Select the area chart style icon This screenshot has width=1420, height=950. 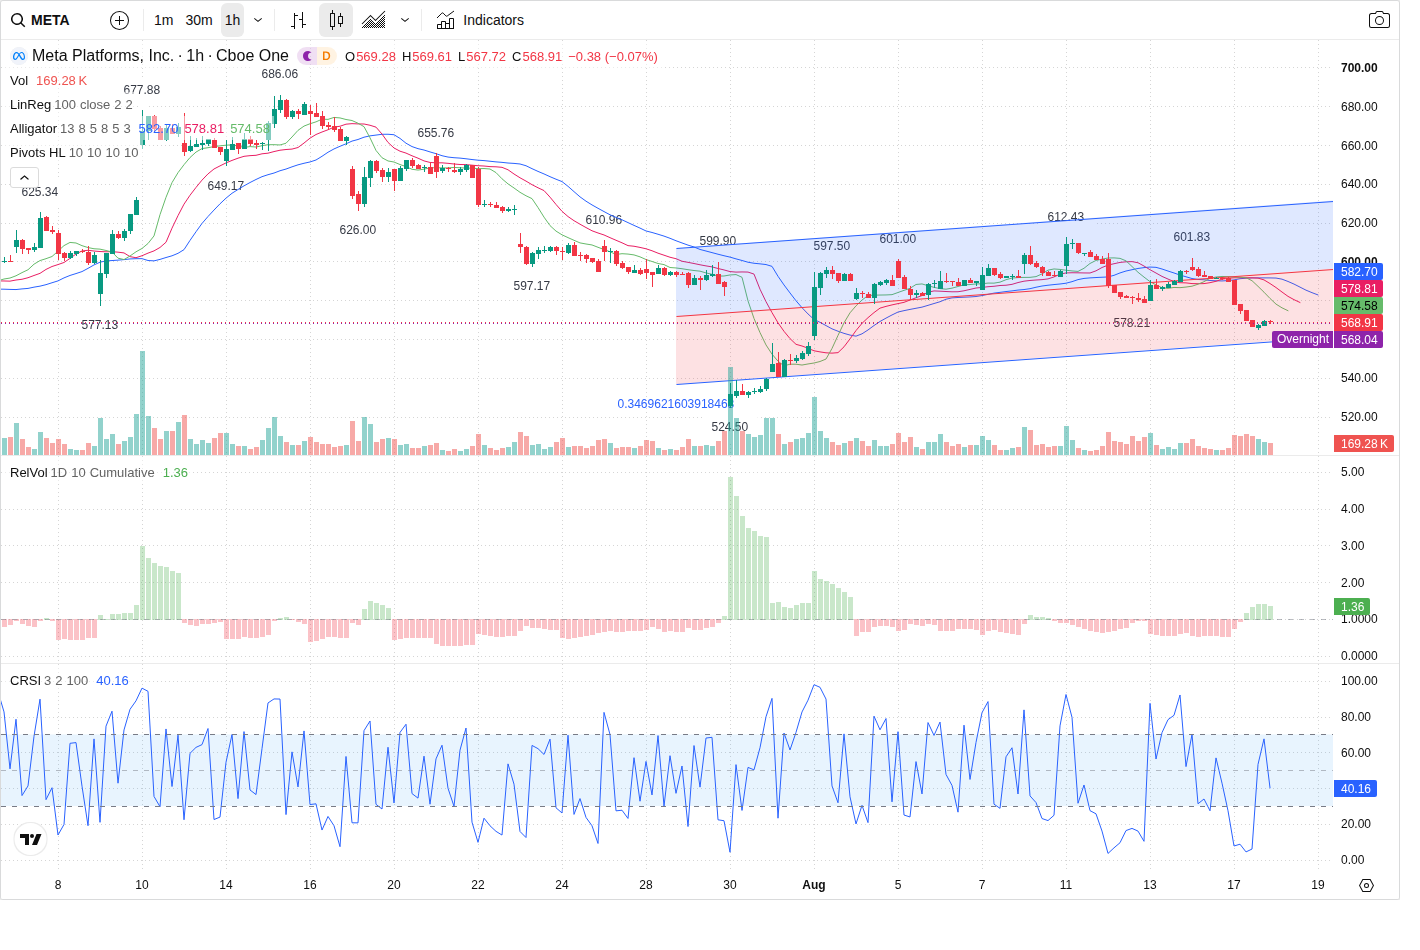pos(374,20)
